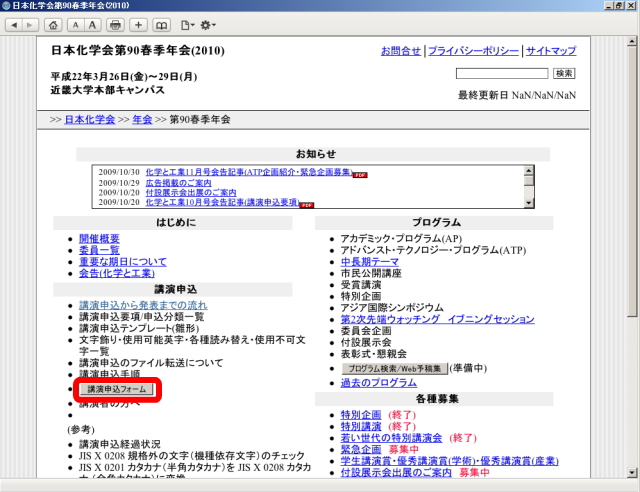Decrease text size with small A
640x492 pixels.
pos(76,25)
